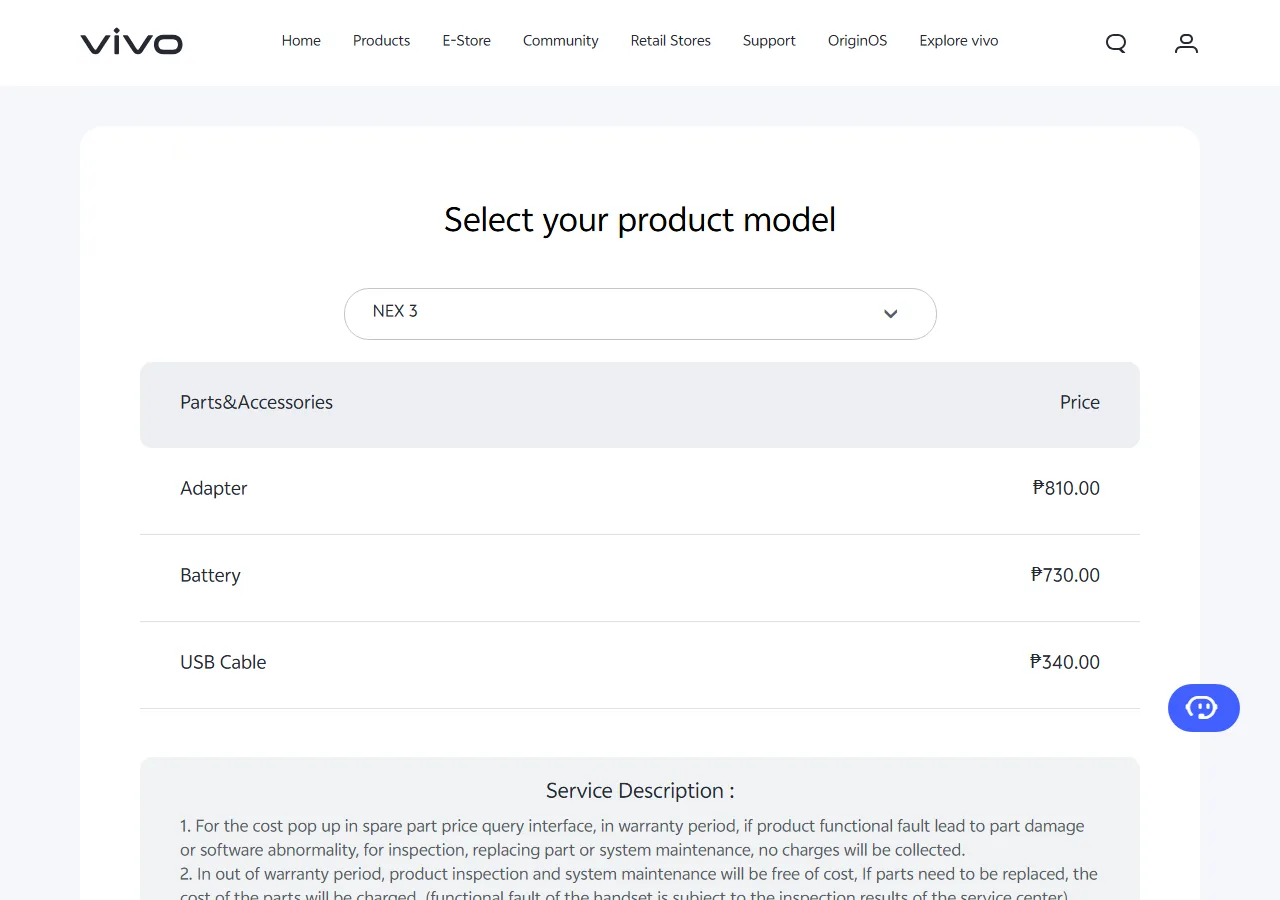This screenshot has width=1280, height=900.
Task: Select the Battery row label
Action: pos(210,575)
